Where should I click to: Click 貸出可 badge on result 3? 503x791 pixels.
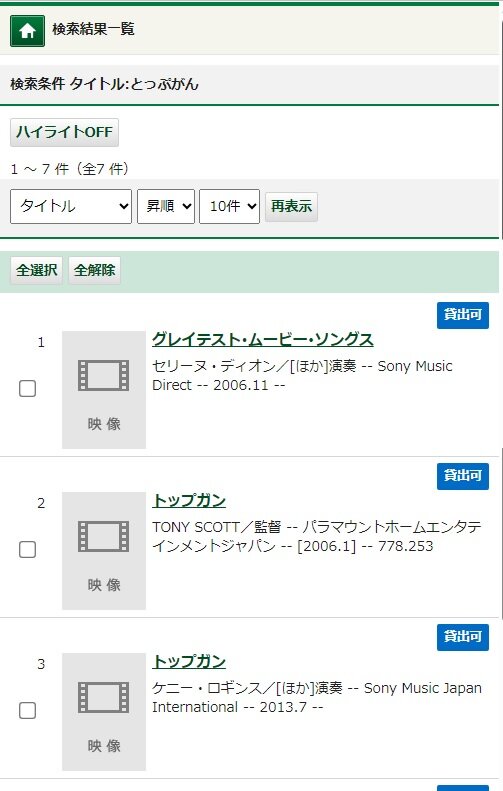(463, 637)
